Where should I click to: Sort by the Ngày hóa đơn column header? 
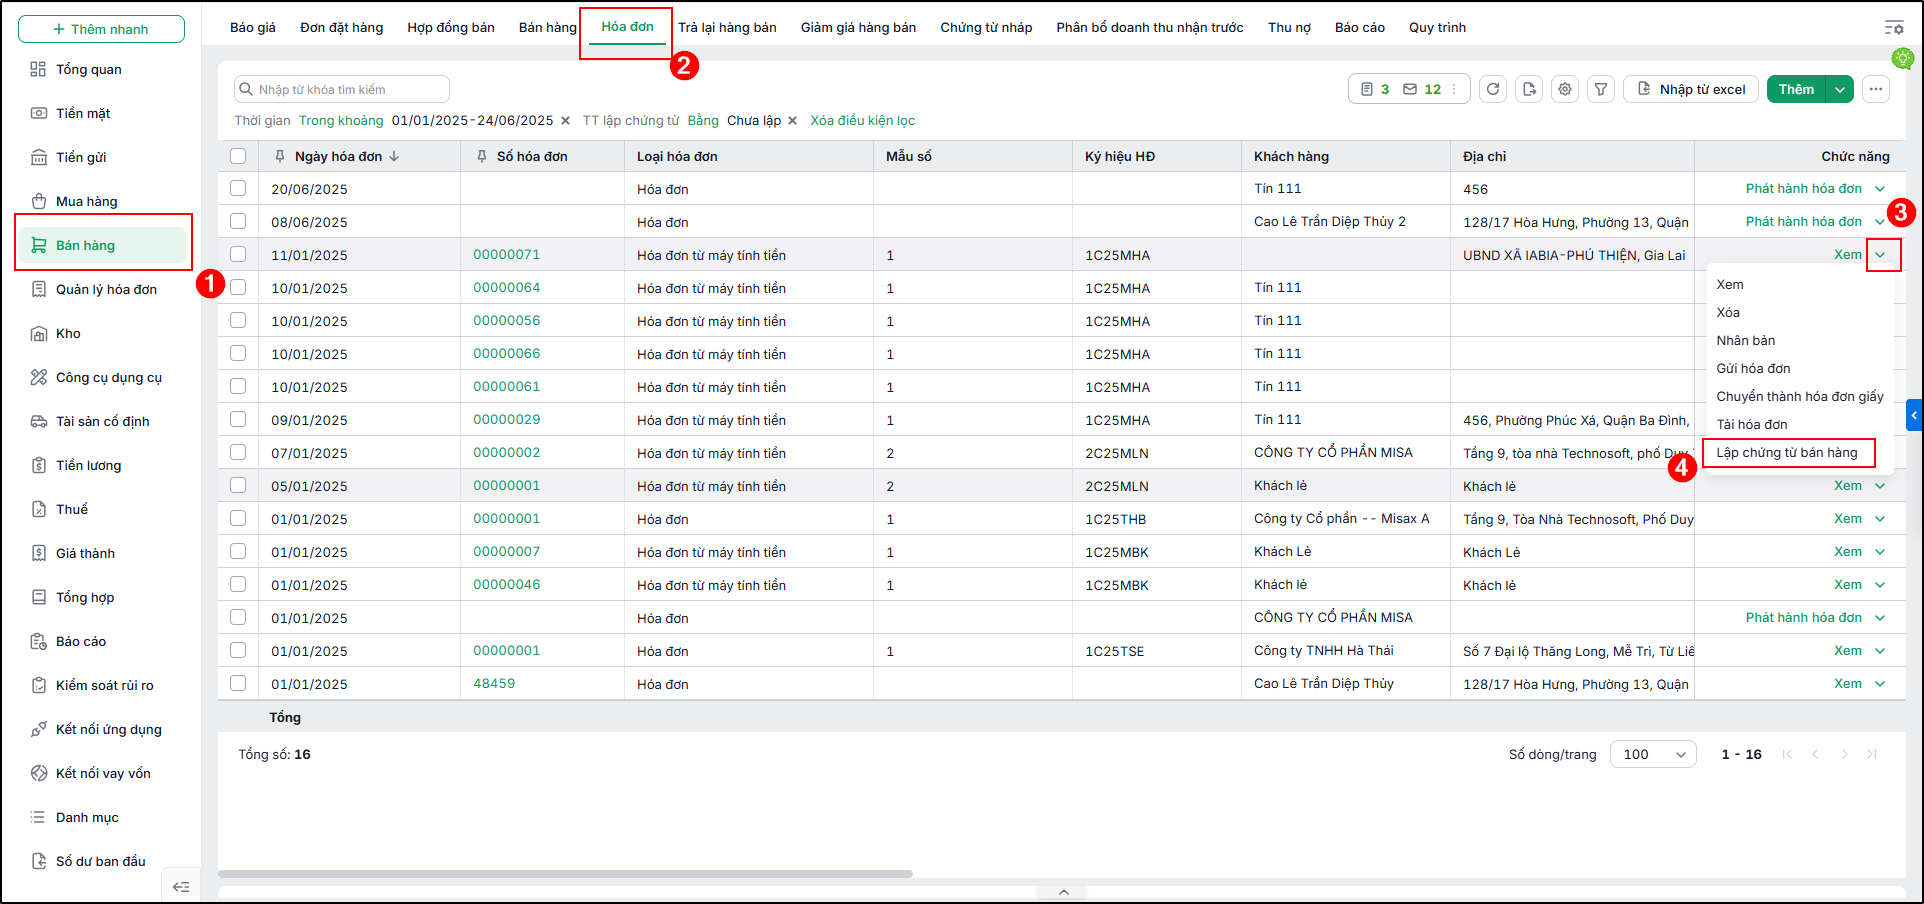pyautogui.click(x=338, y=156)
